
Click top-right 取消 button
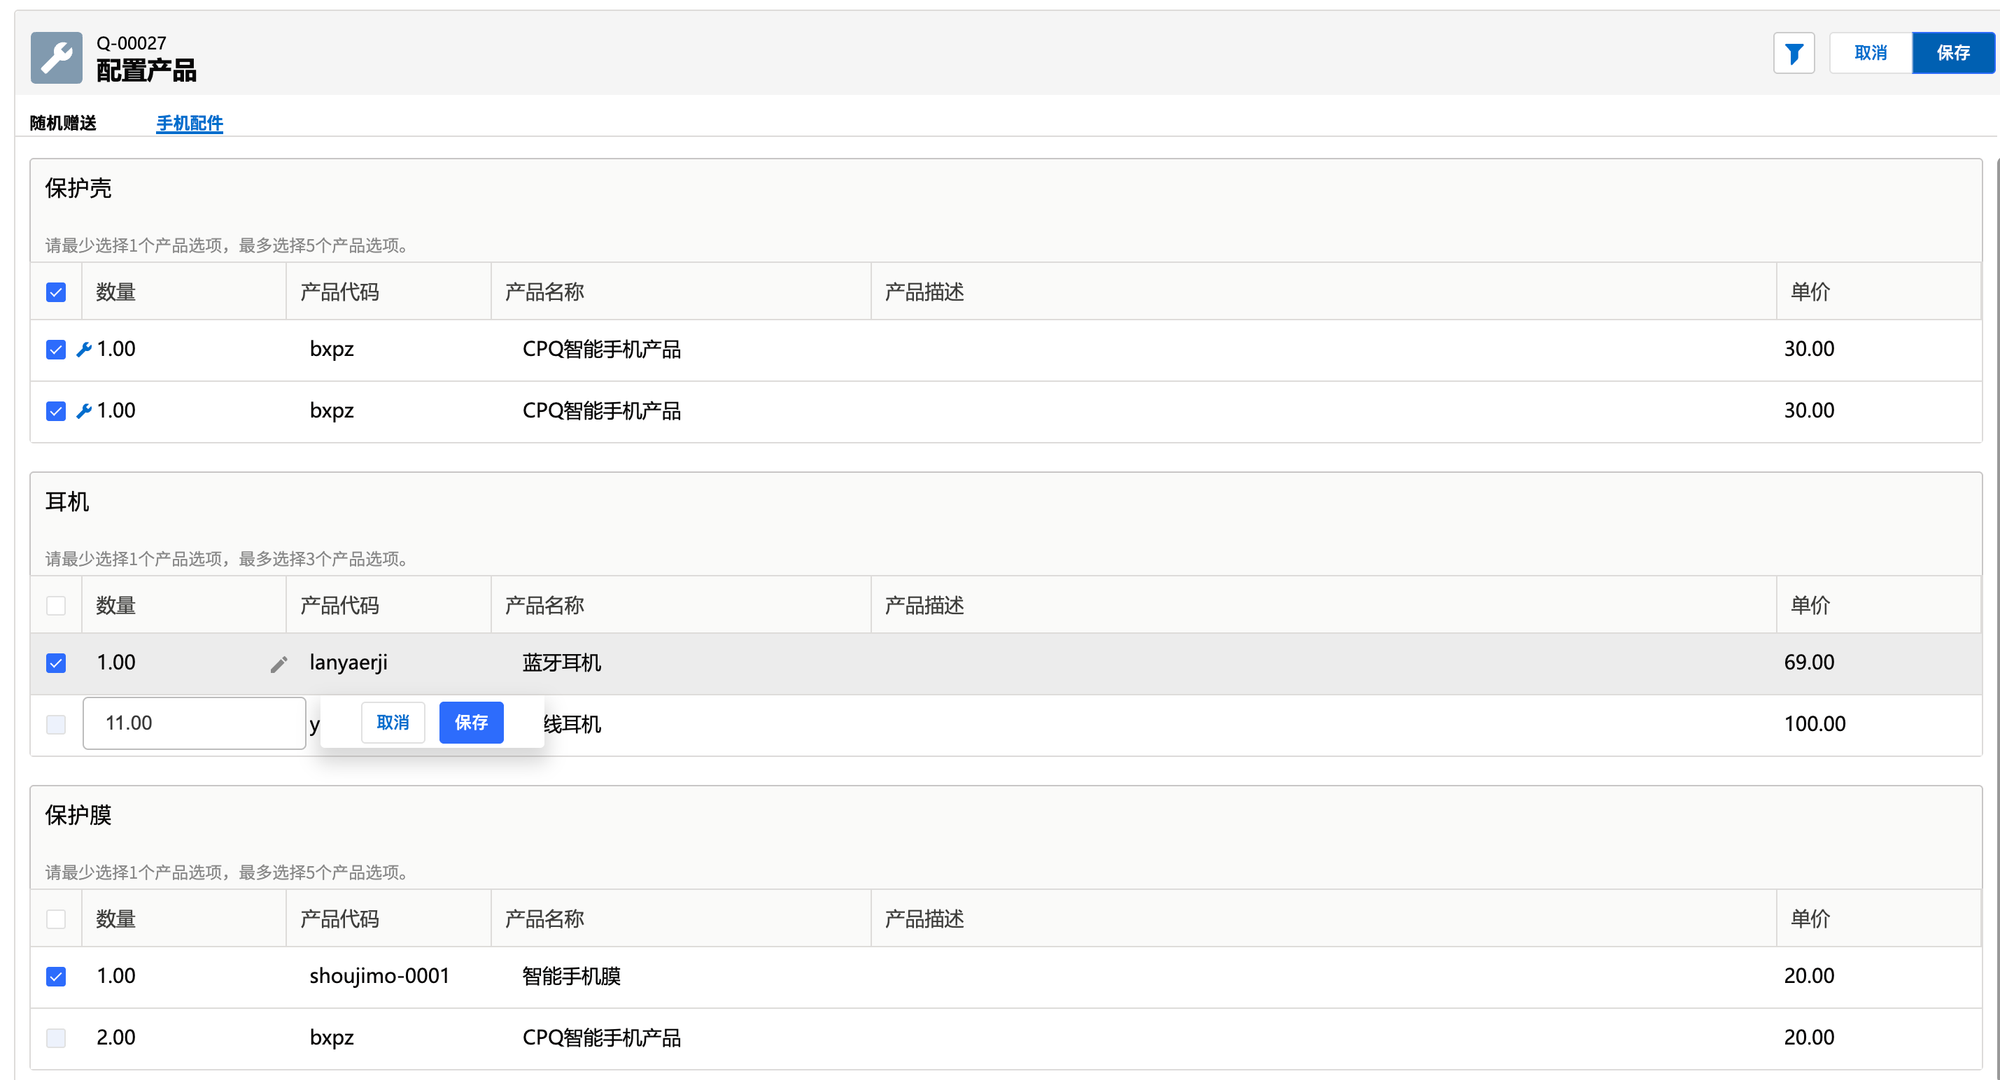point(1870,53)
